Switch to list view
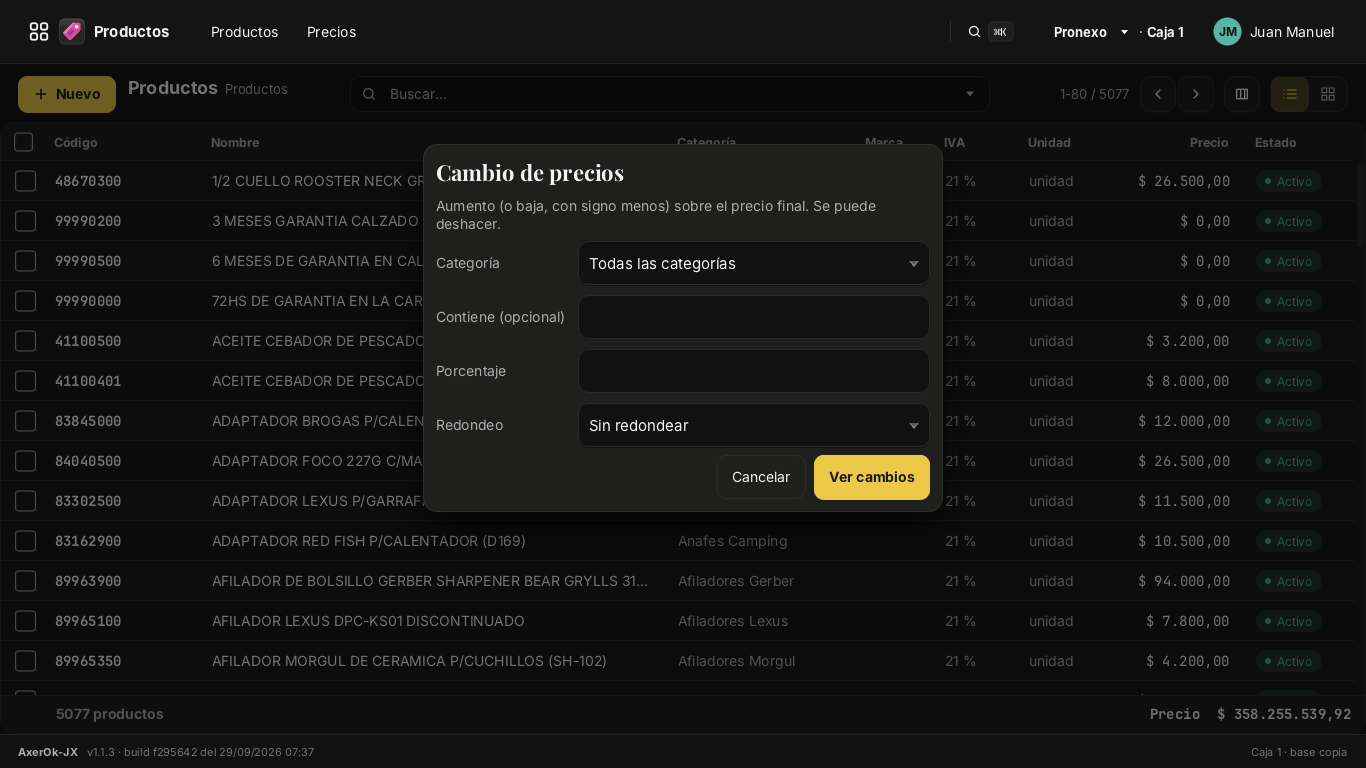 [1290, 94]
